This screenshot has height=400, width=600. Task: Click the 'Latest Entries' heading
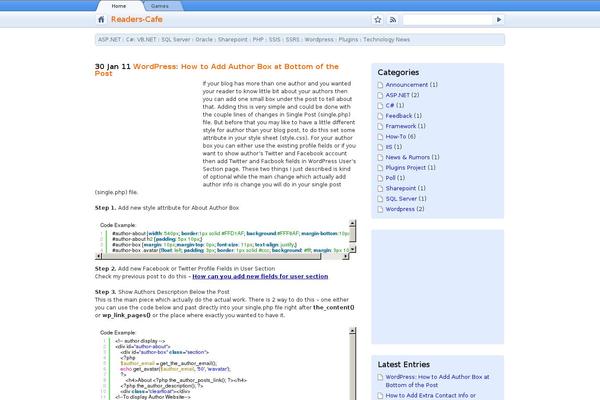coord(403,364)
